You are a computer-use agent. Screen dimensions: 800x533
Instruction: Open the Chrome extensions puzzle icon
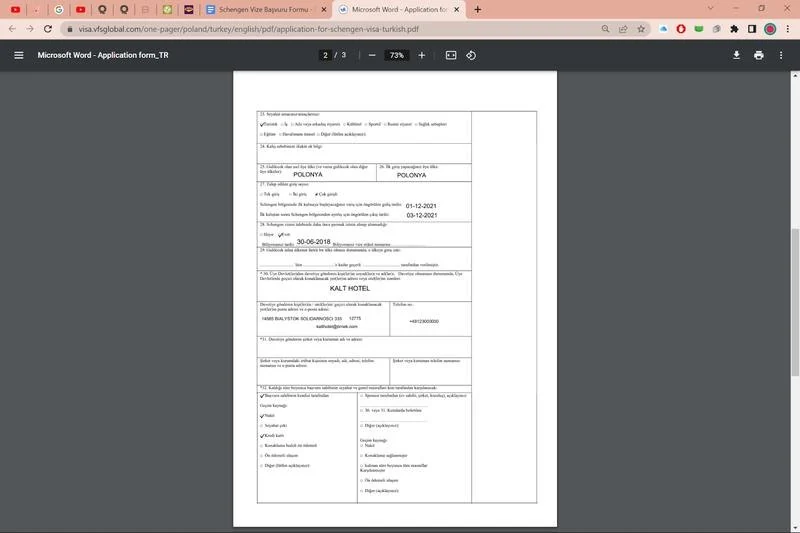(x=734, y=29)
